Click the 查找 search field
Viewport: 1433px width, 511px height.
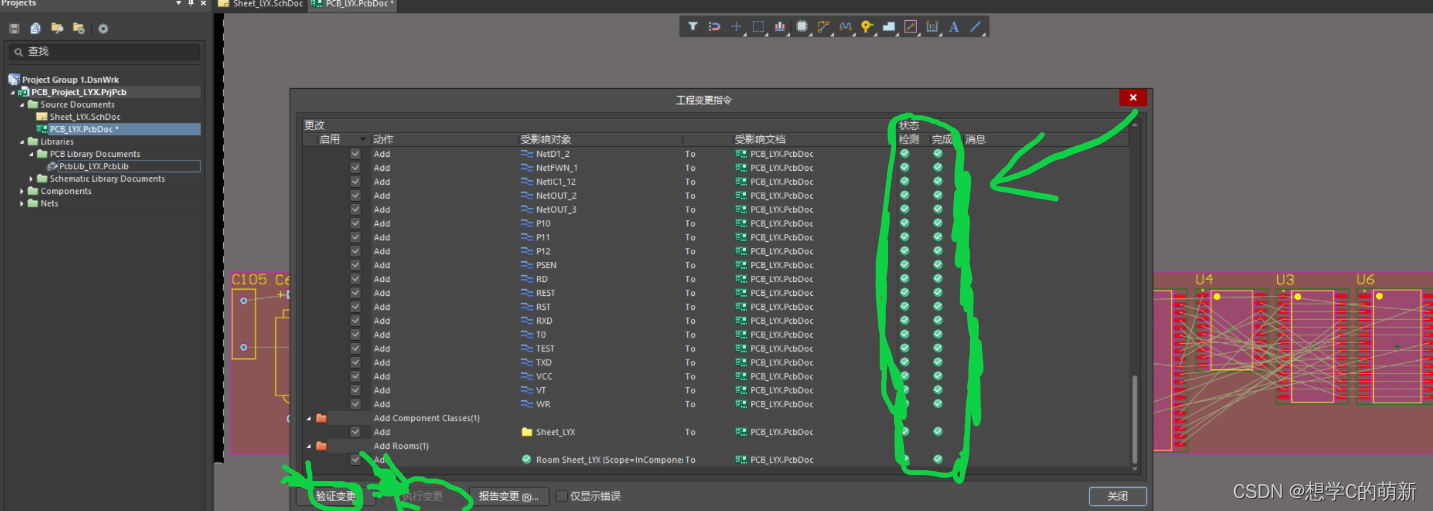pos(105,52)
